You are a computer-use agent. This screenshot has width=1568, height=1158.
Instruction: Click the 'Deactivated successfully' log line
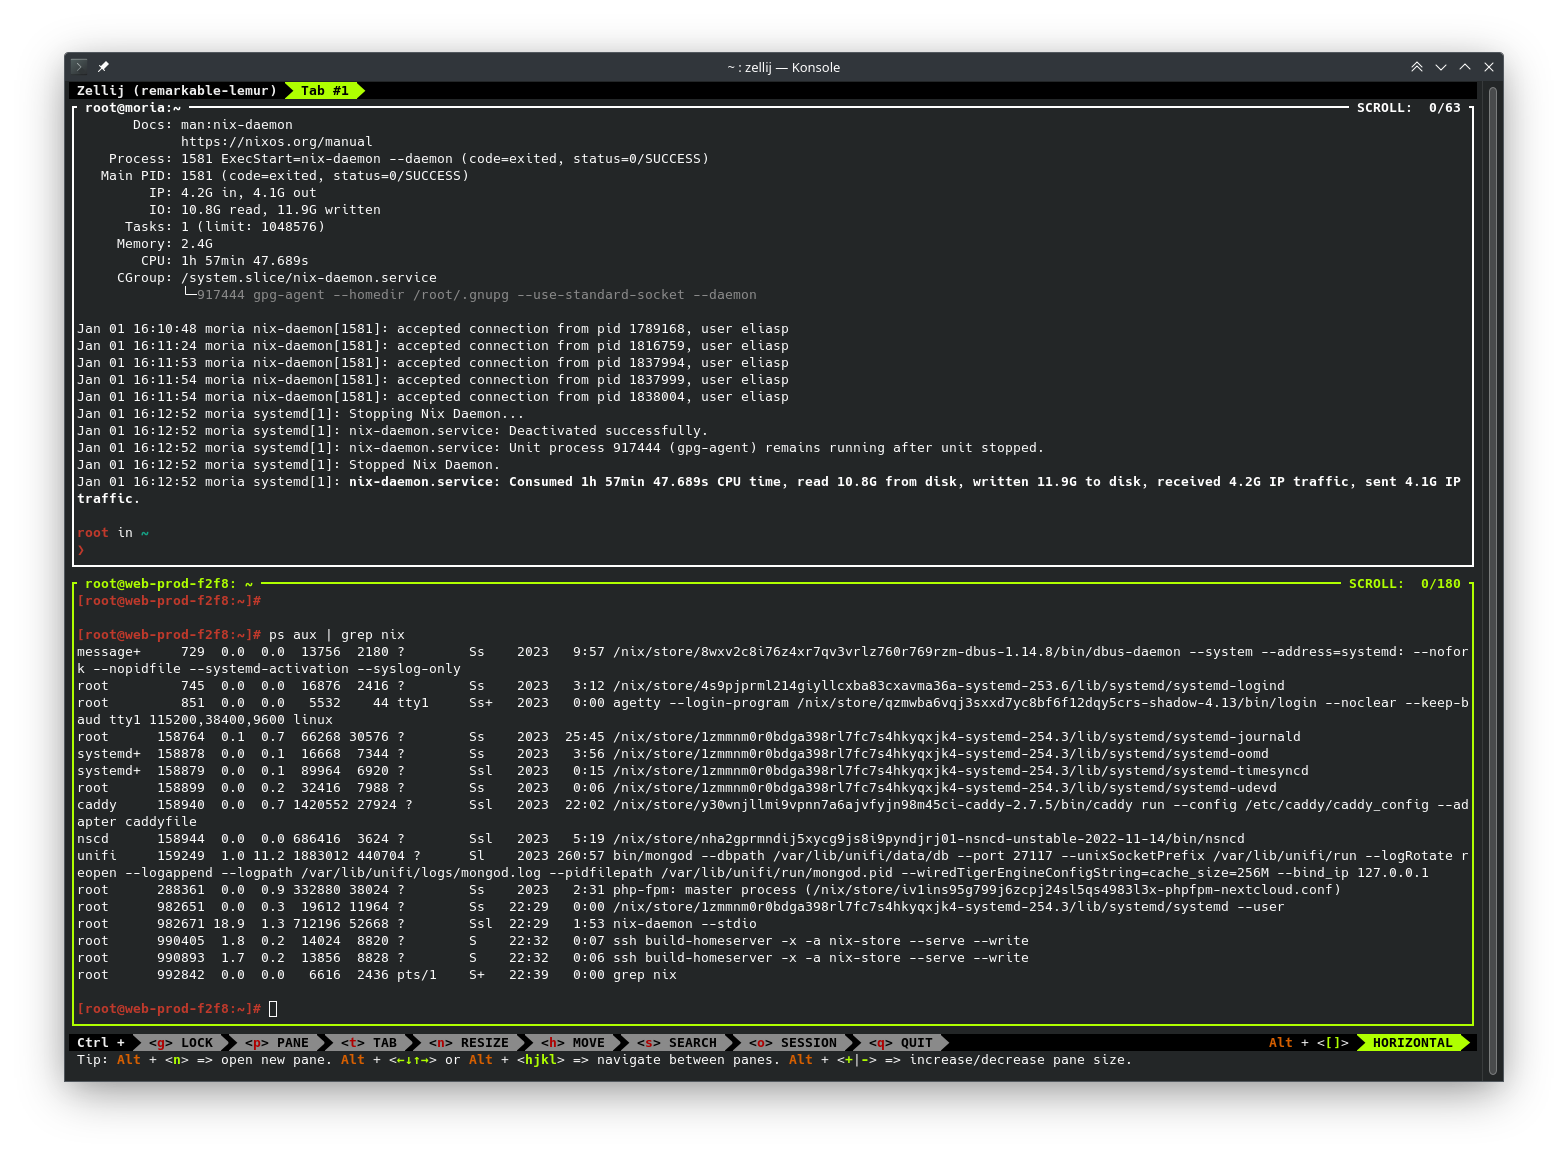point(393,431)
